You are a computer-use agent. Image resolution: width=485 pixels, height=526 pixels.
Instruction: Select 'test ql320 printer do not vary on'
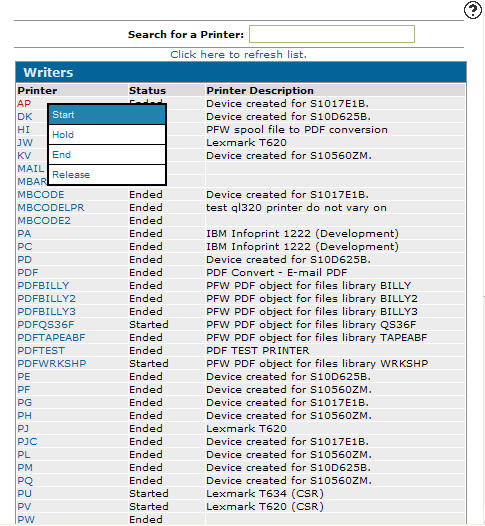[296, 208]
